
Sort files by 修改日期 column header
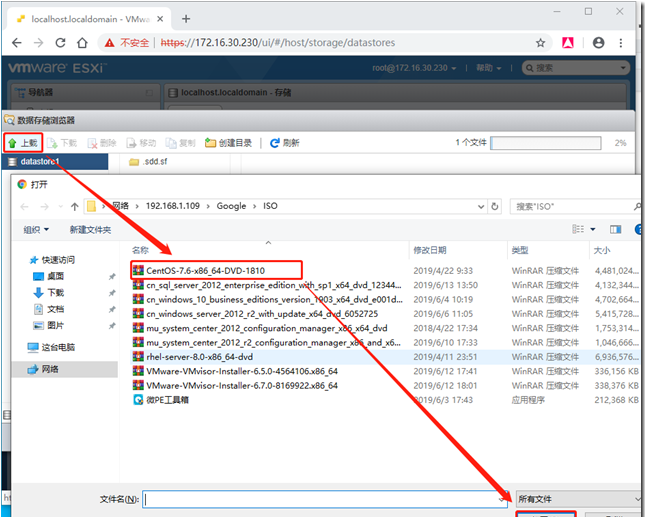point(430,250)
